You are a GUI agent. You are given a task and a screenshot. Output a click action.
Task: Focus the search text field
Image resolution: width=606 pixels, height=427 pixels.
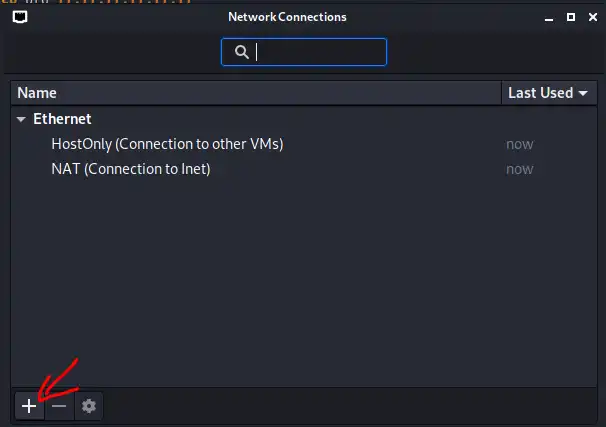click(315, 52)
